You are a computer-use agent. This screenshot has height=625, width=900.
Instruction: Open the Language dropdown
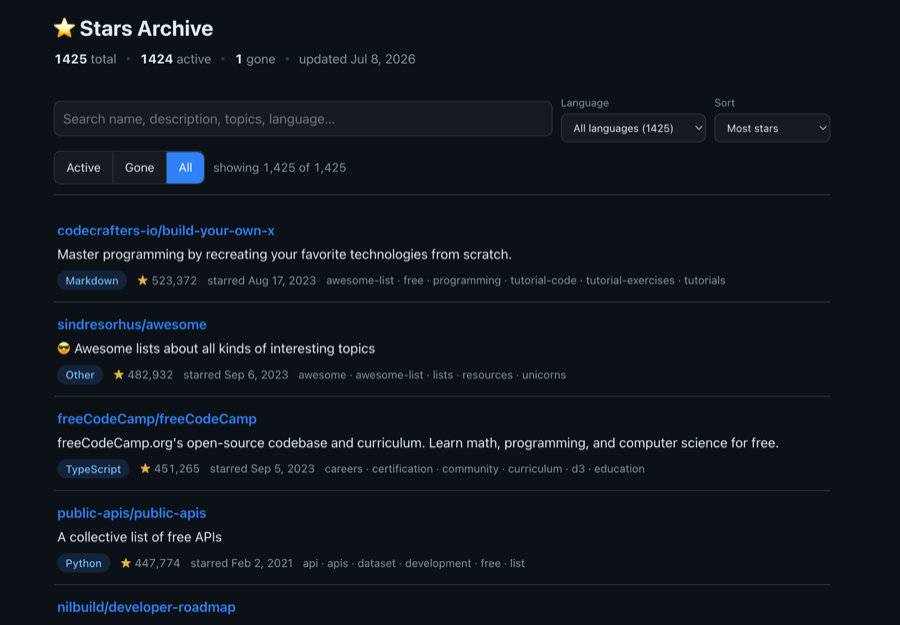click(x=633, y=128)
